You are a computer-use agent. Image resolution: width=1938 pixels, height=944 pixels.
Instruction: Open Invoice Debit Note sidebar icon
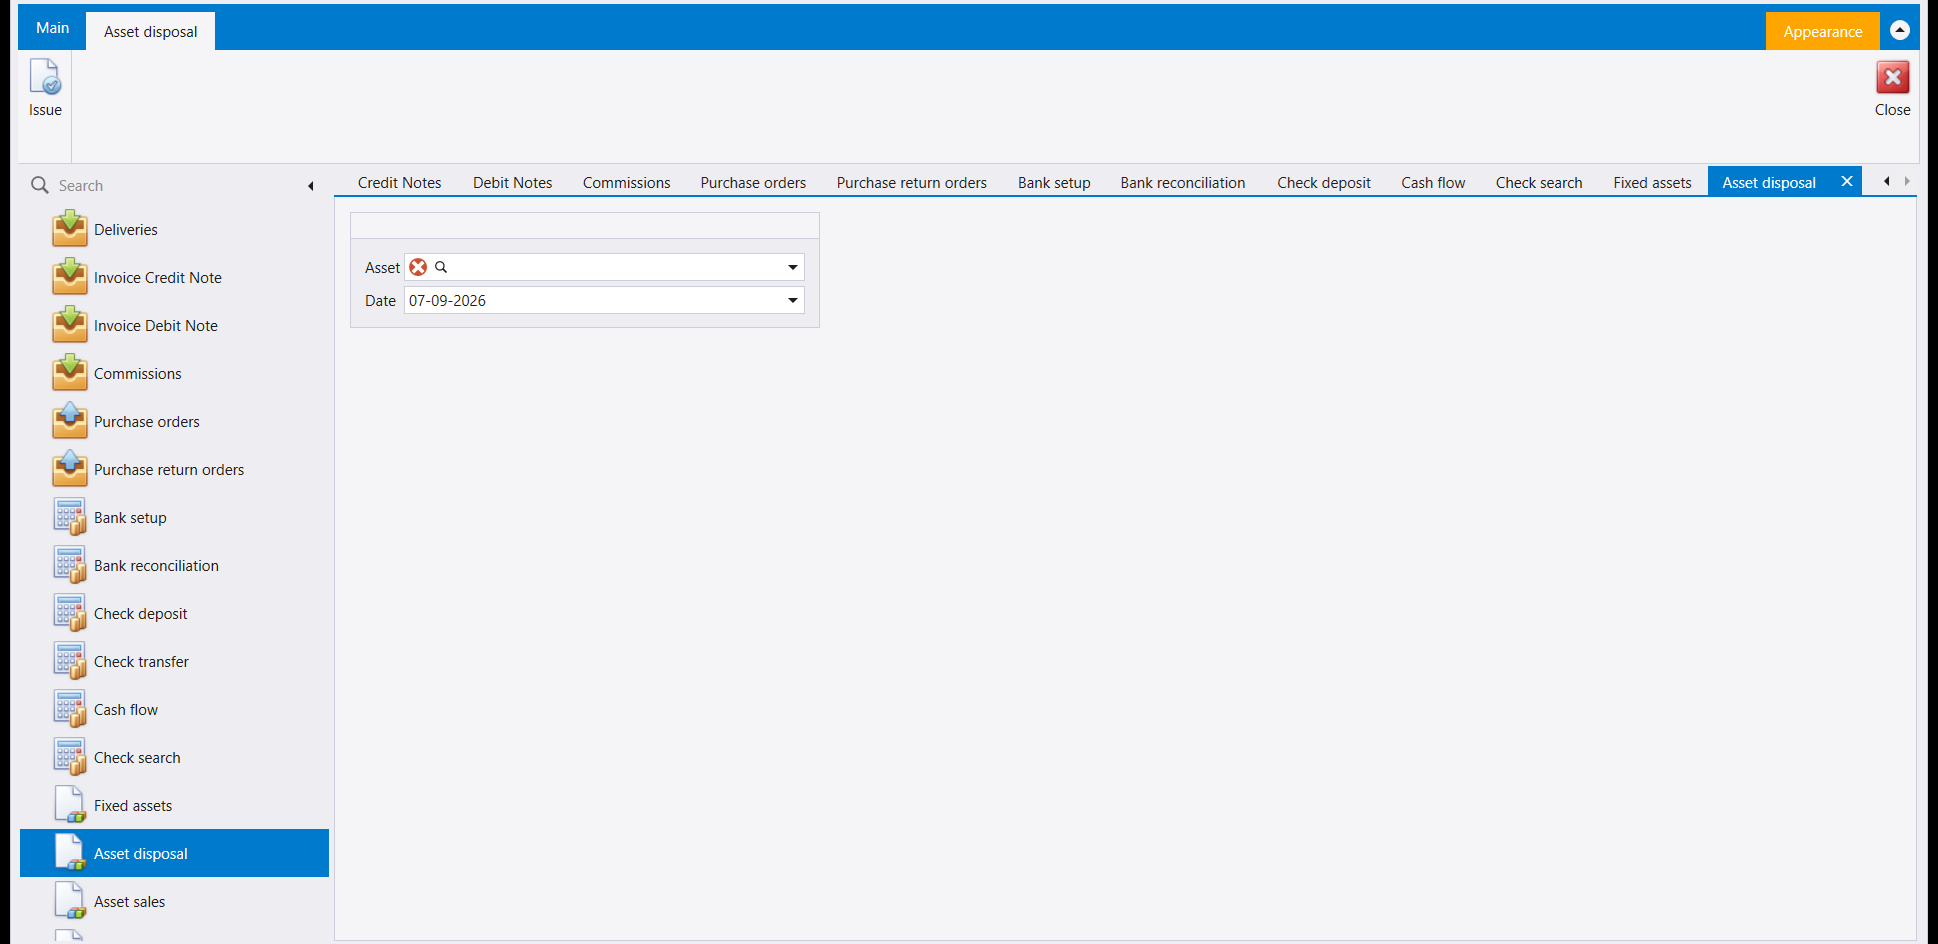click(70, 325)
